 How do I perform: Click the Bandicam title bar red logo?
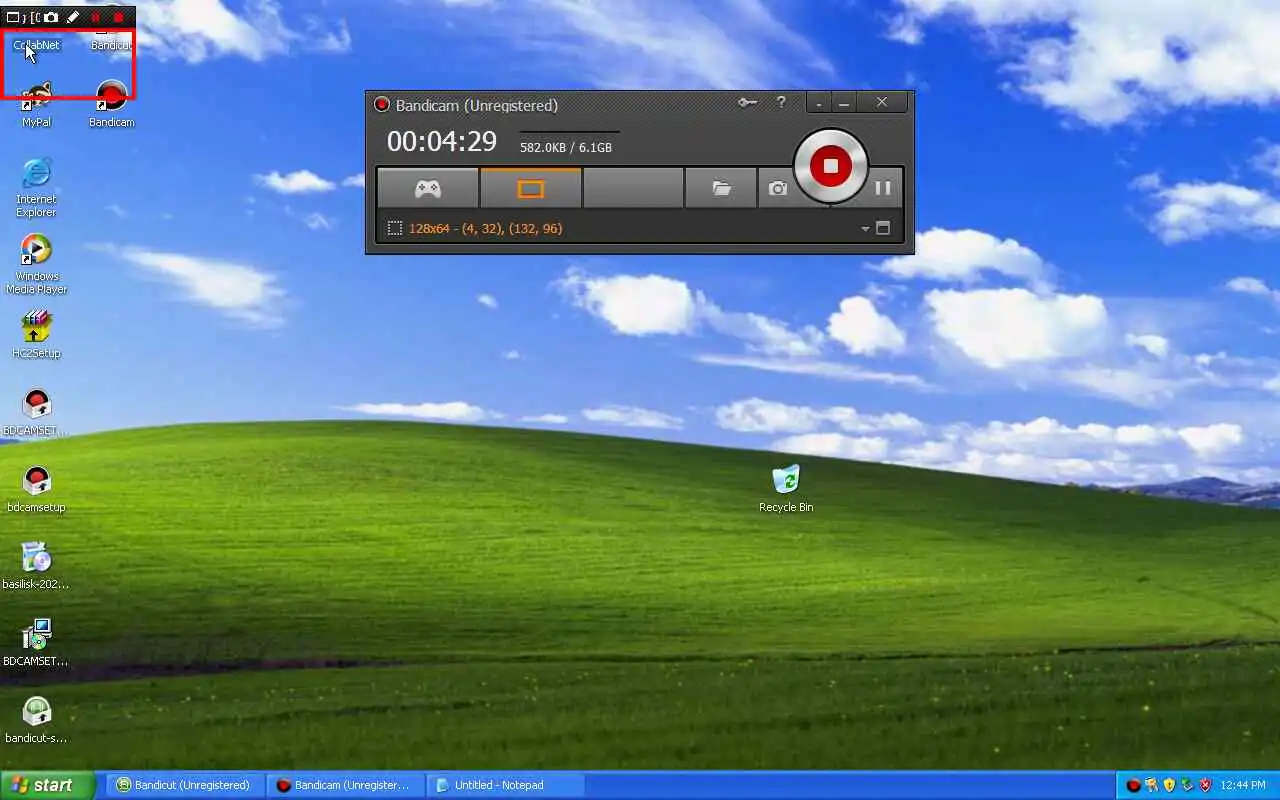(381, 105)
